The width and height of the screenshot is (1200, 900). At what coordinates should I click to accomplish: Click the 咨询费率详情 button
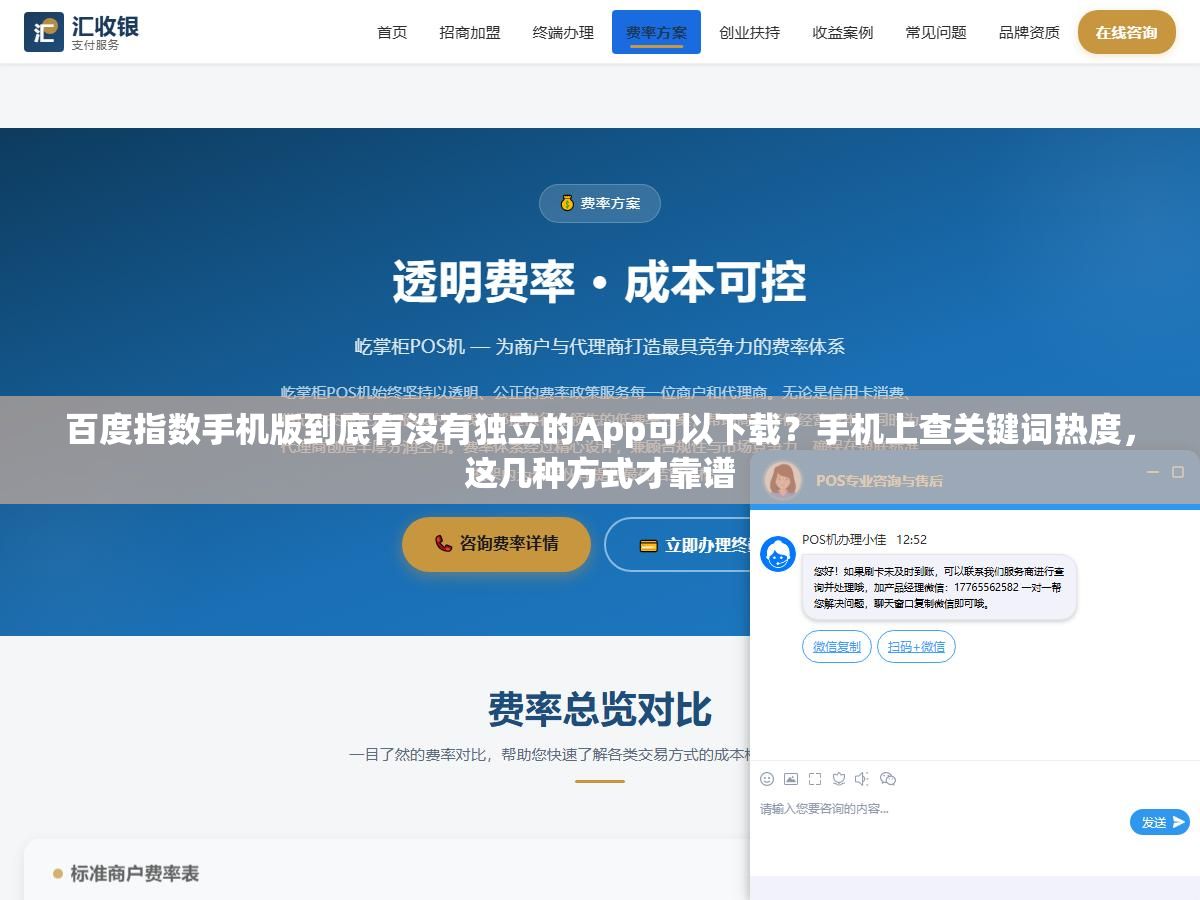point(496,544)
